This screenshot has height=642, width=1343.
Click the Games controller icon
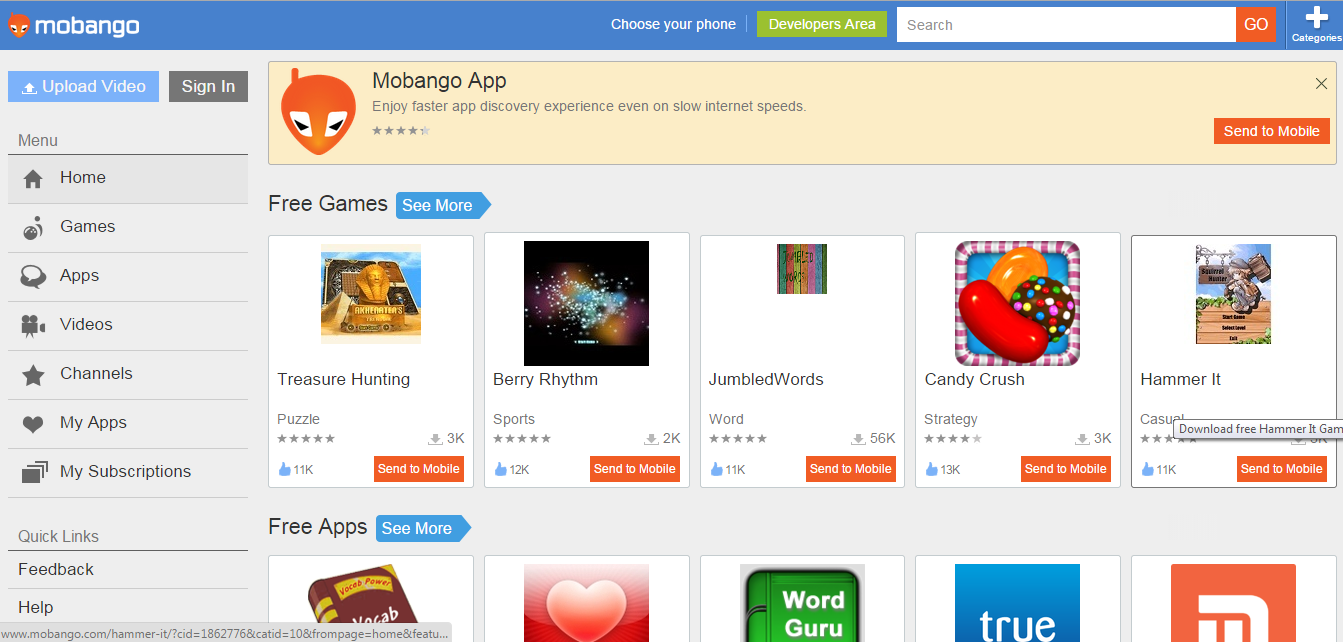click(33, 228)
